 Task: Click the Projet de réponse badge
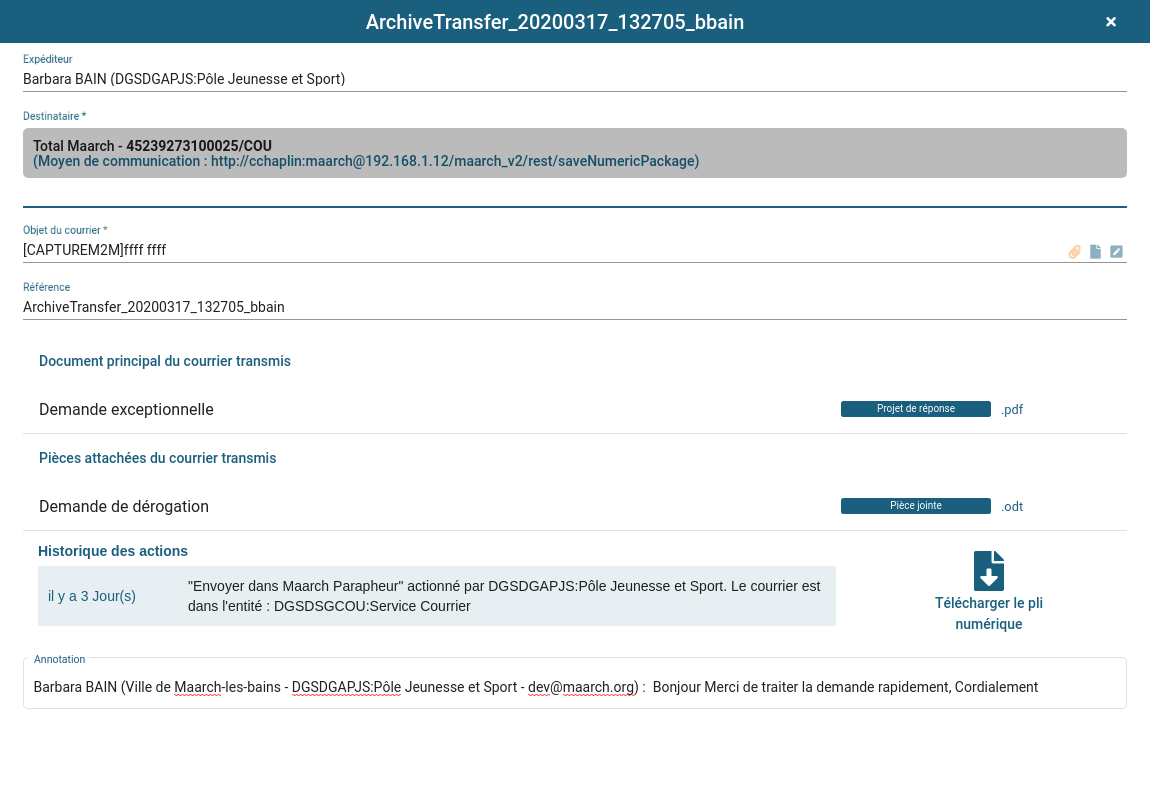(915, 409)
